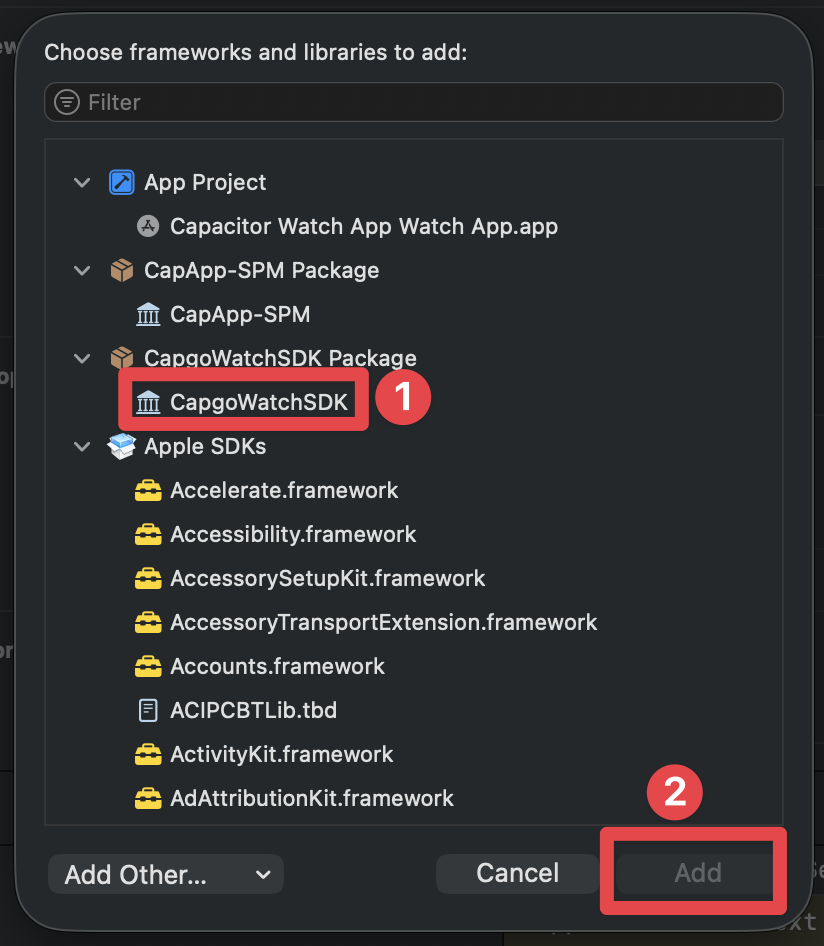Click the Add button
The height and width of the screenshot is (946, 824).
point(697,874)
